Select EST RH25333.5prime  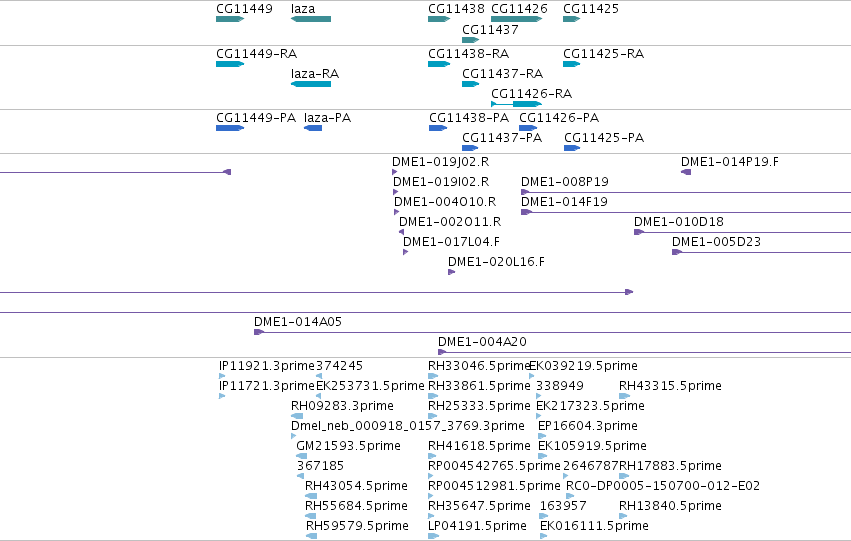(x=479, y=406)
